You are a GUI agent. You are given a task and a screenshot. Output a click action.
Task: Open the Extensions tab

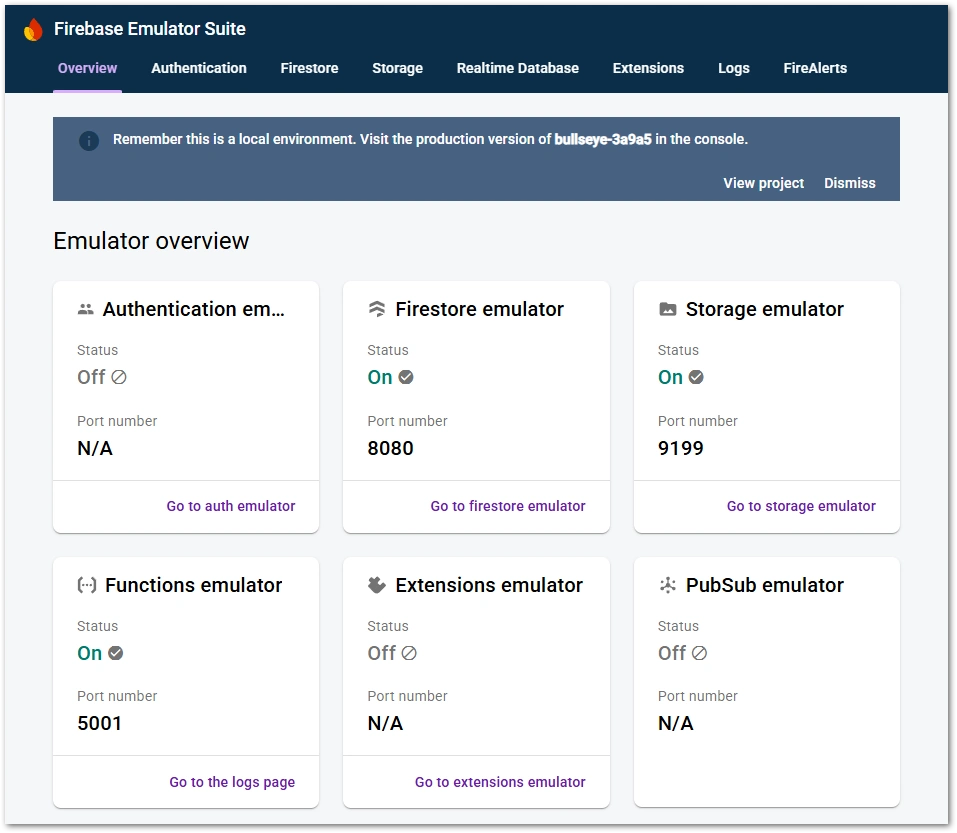coord(648,68)
